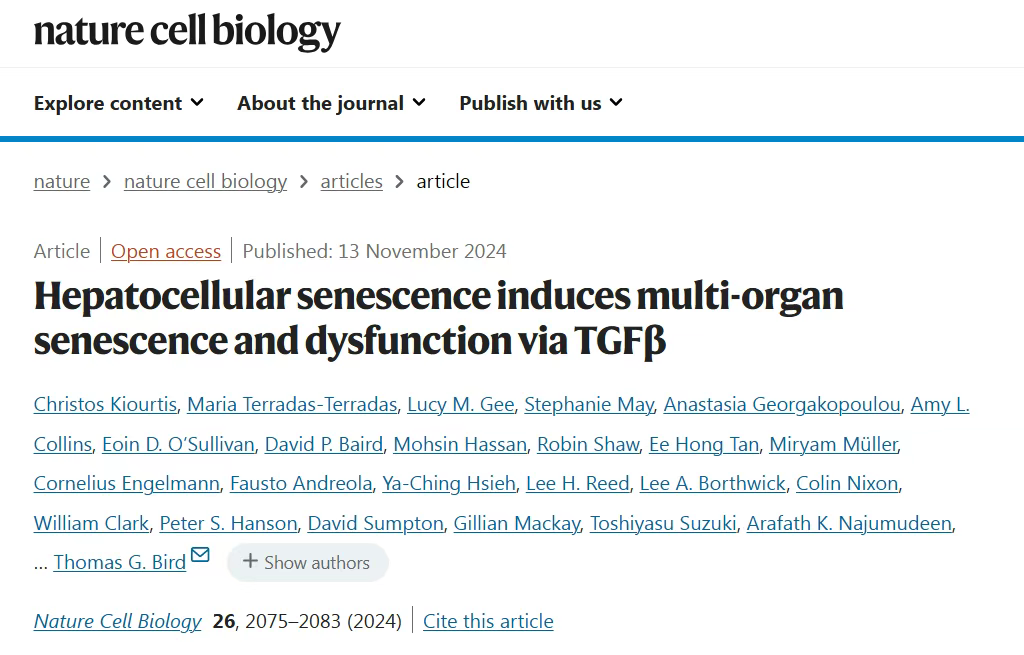Click author Anastasia Georgakopoulou
Viewport: 1024px width, 655px height.
[782, 404]
